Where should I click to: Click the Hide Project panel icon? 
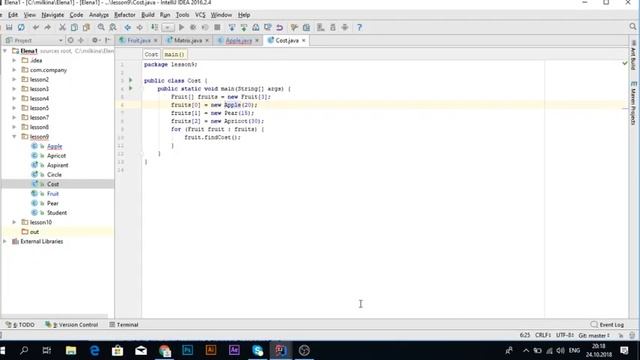tap(107, 40)
